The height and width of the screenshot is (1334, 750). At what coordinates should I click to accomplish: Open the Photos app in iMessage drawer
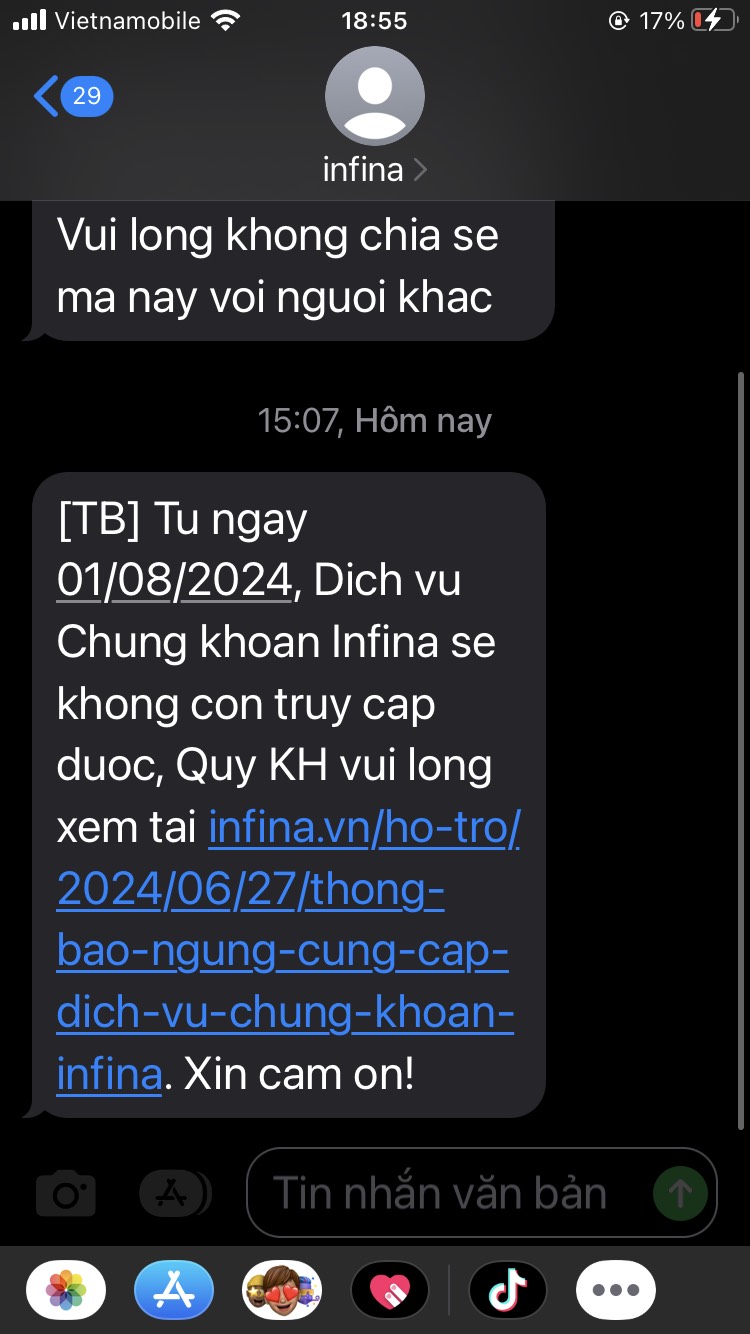(66, 1290)
